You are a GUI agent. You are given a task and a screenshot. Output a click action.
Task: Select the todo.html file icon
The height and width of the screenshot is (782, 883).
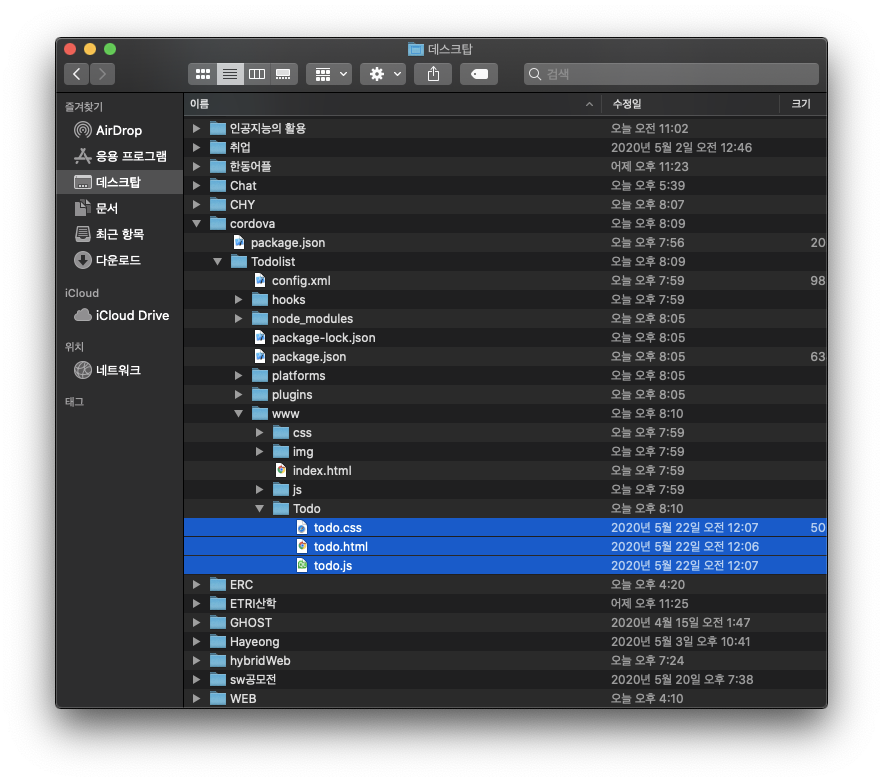302,546
